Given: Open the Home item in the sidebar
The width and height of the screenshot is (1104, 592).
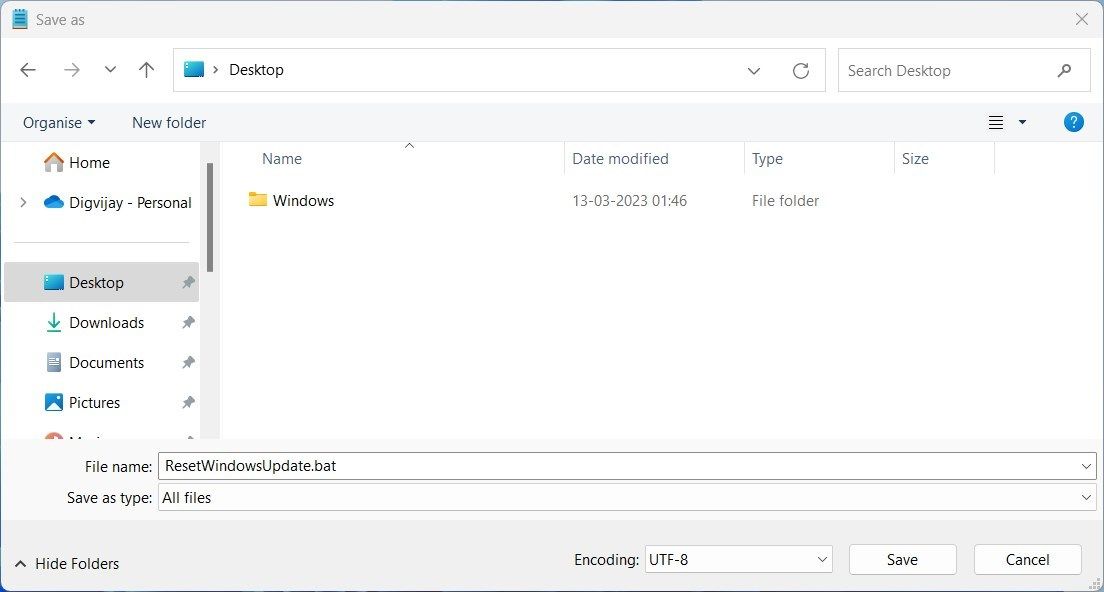Looking at the screenshot, I should coord(89,162).
